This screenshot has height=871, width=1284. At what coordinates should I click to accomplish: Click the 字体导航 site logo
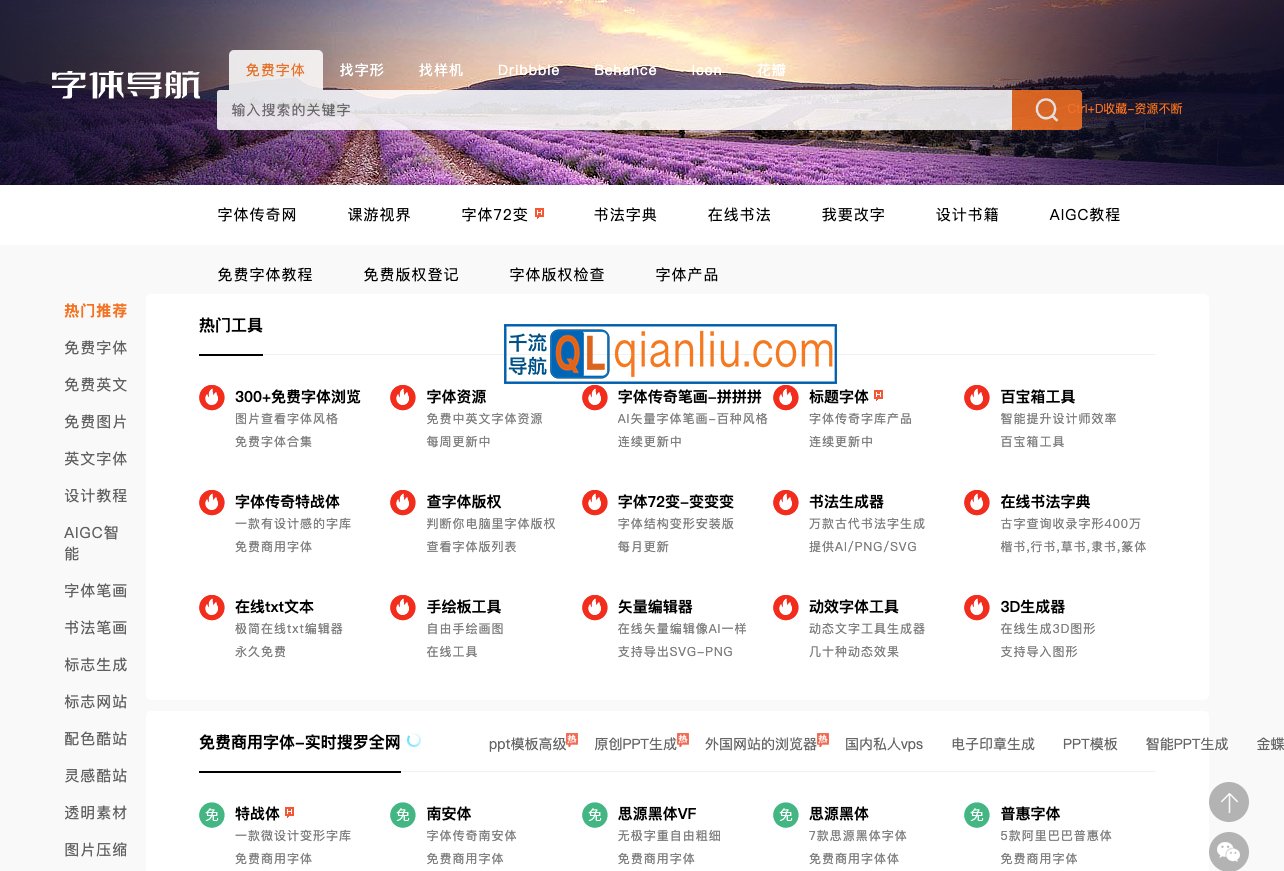(125, 85)
